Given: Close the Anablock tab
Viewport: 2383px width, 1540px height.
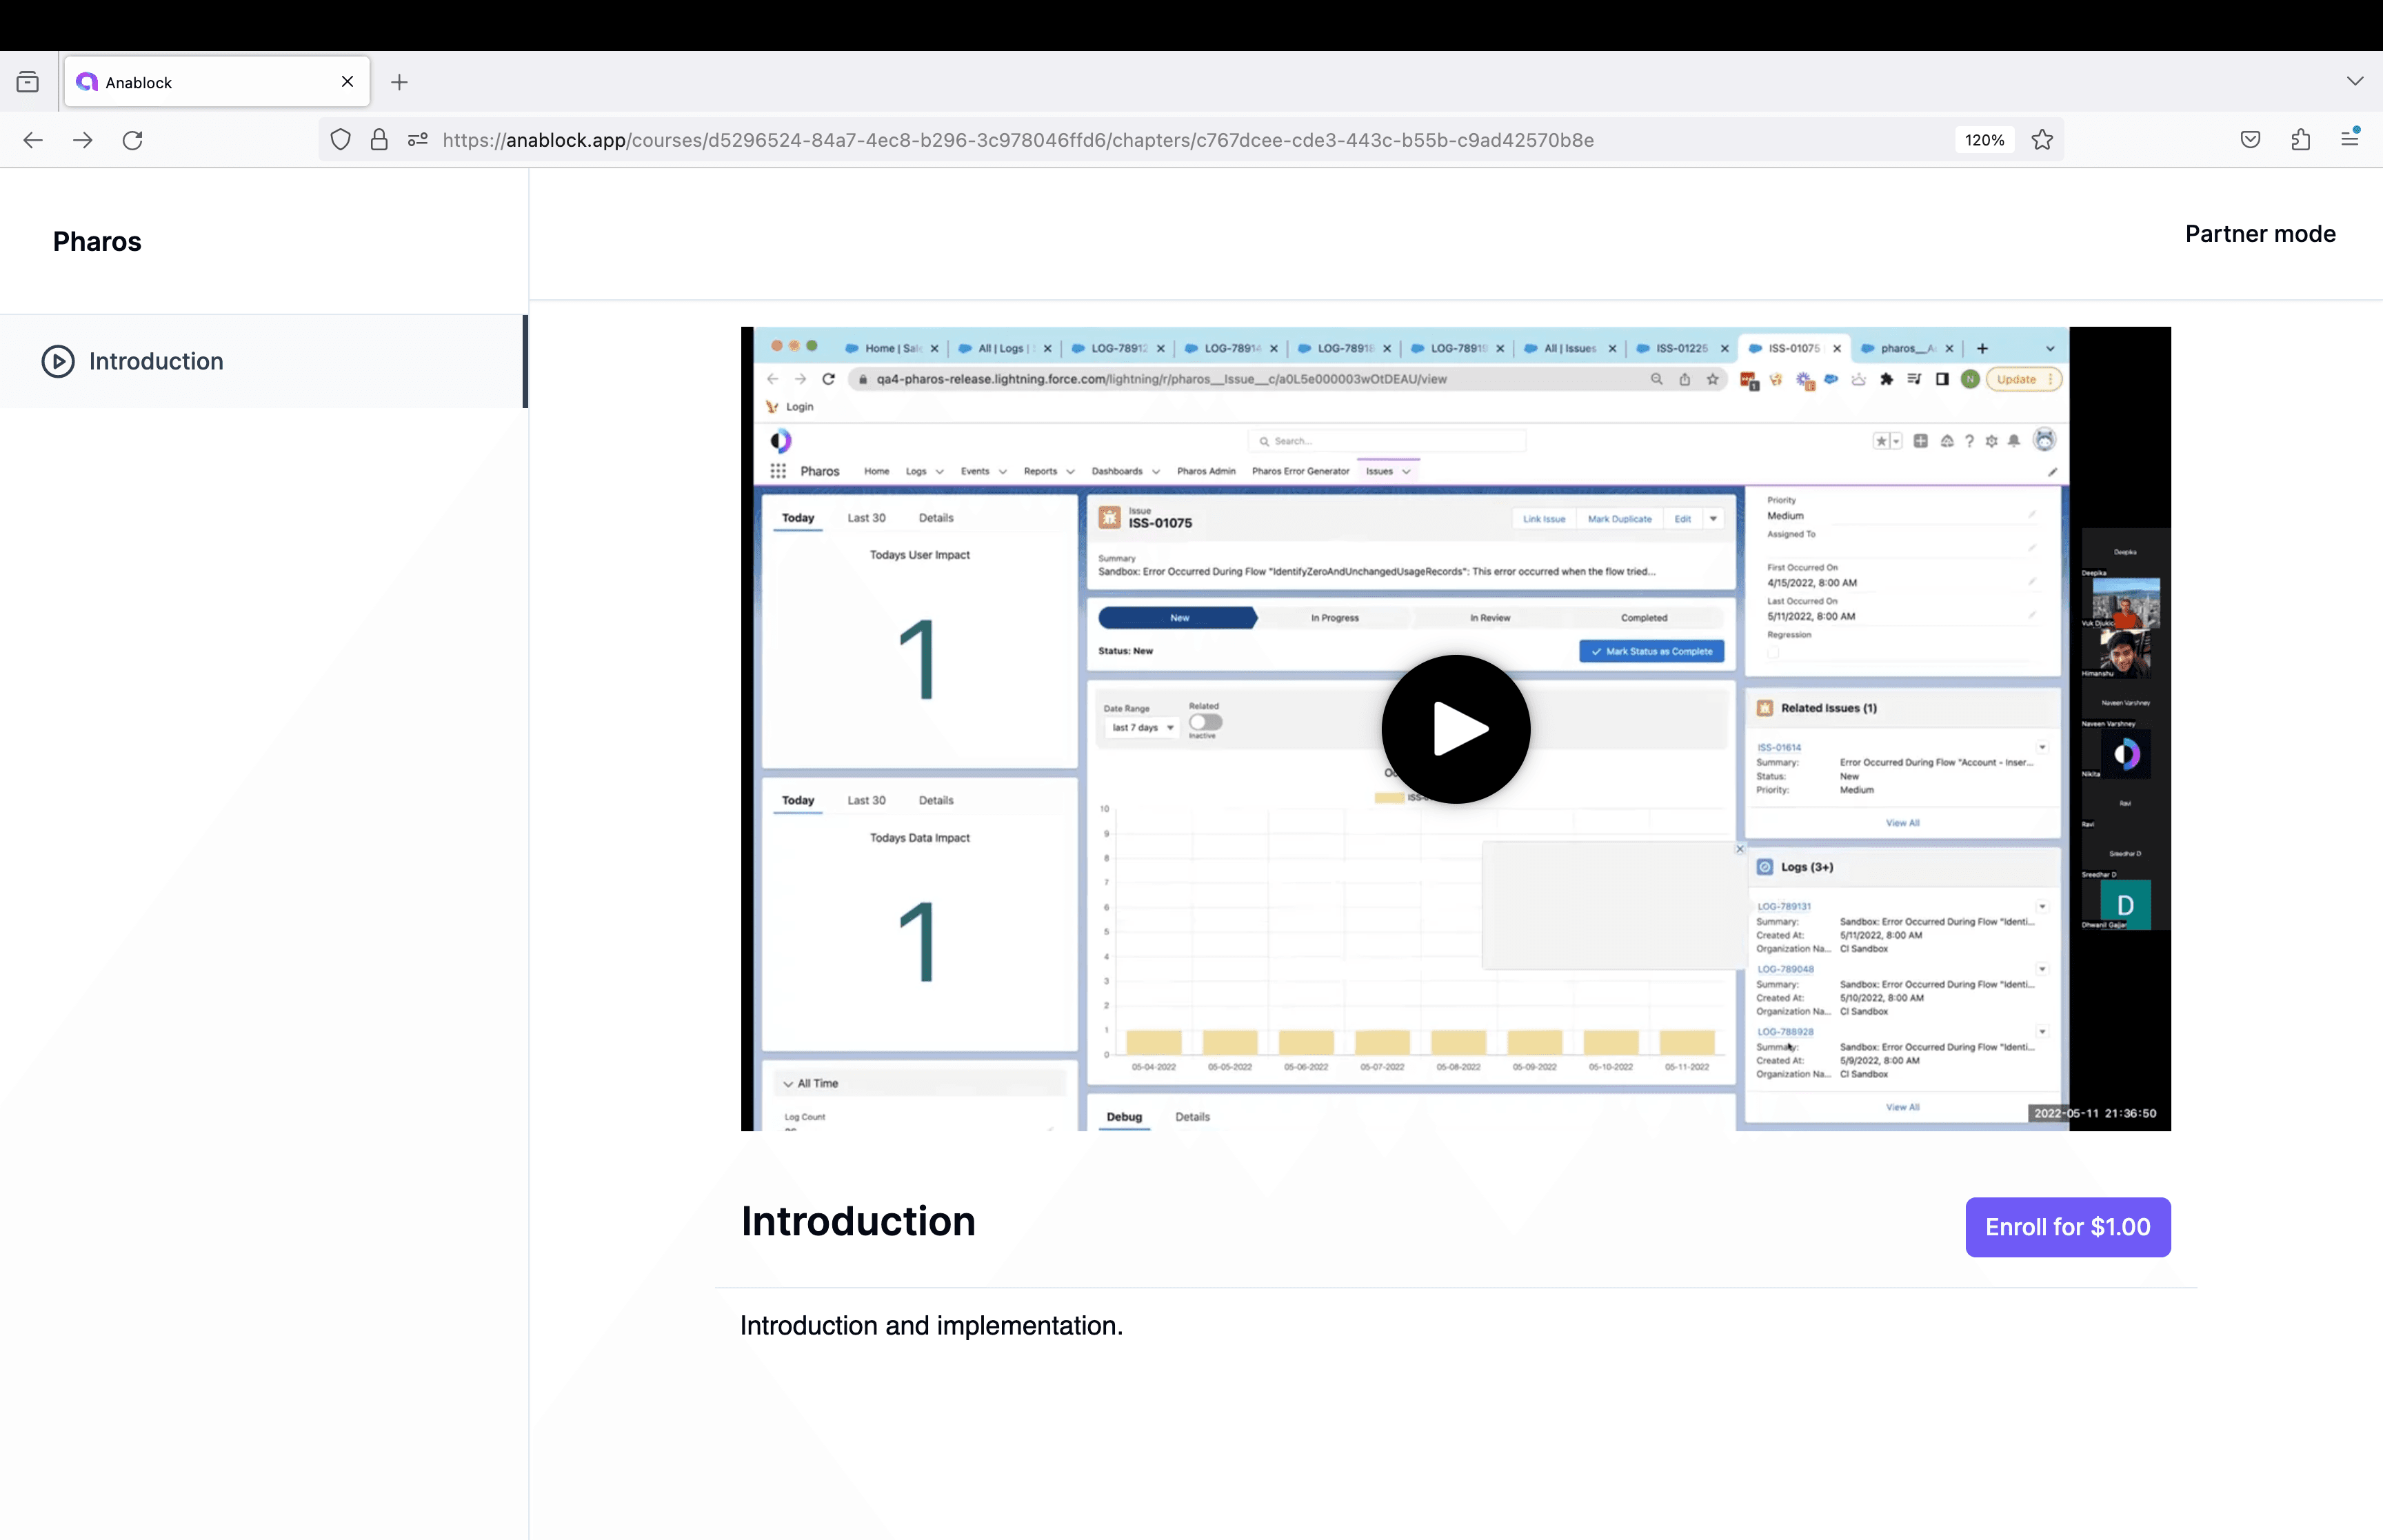Looking at the screenshot, I should pyautogui.click(x=347, y=82).
